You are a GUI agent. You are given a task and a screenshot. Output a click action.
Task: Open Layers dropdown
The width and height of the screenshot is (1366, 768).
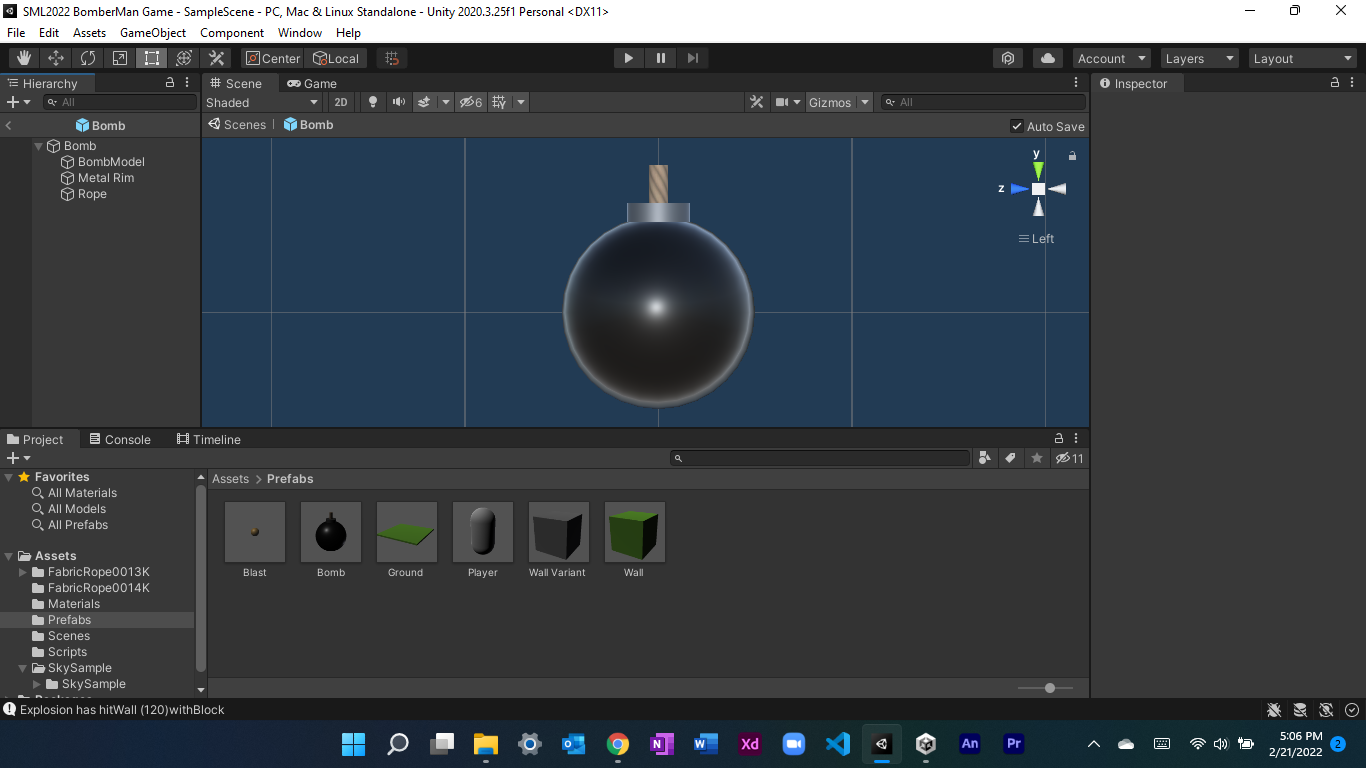(1199, 58)
